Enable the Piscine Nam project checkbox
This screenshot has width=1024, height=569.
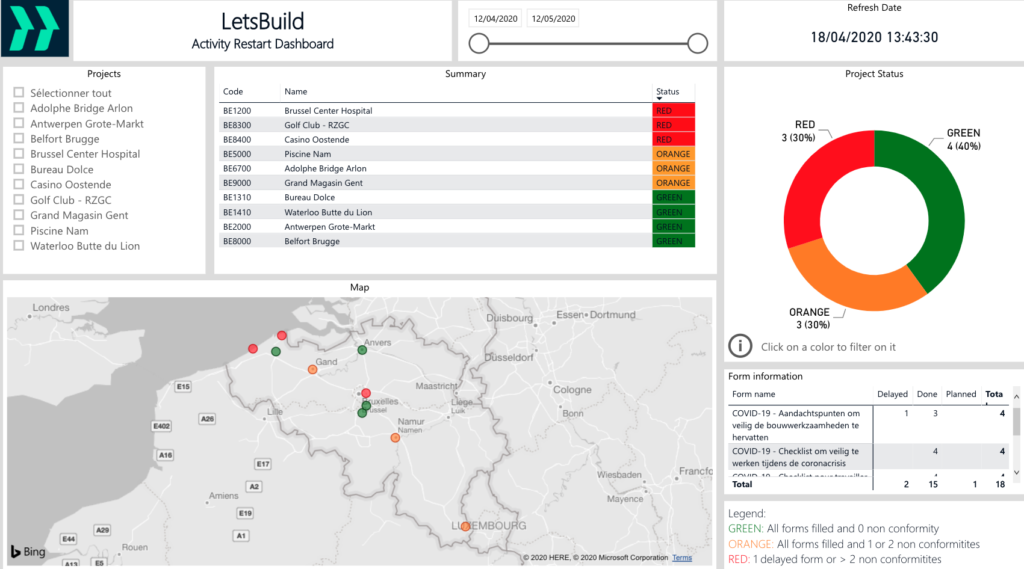(19, 230)
